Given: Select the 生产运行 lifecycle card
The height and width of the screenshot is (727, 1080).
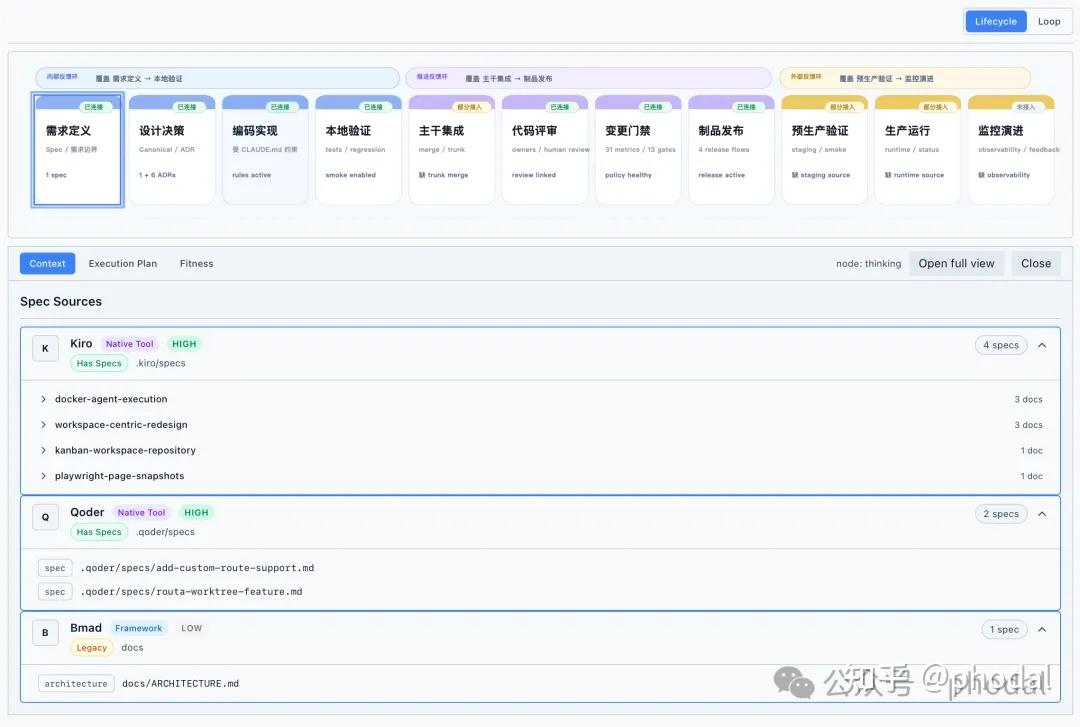Looking at the screenshot, I should tap(917, 150).
